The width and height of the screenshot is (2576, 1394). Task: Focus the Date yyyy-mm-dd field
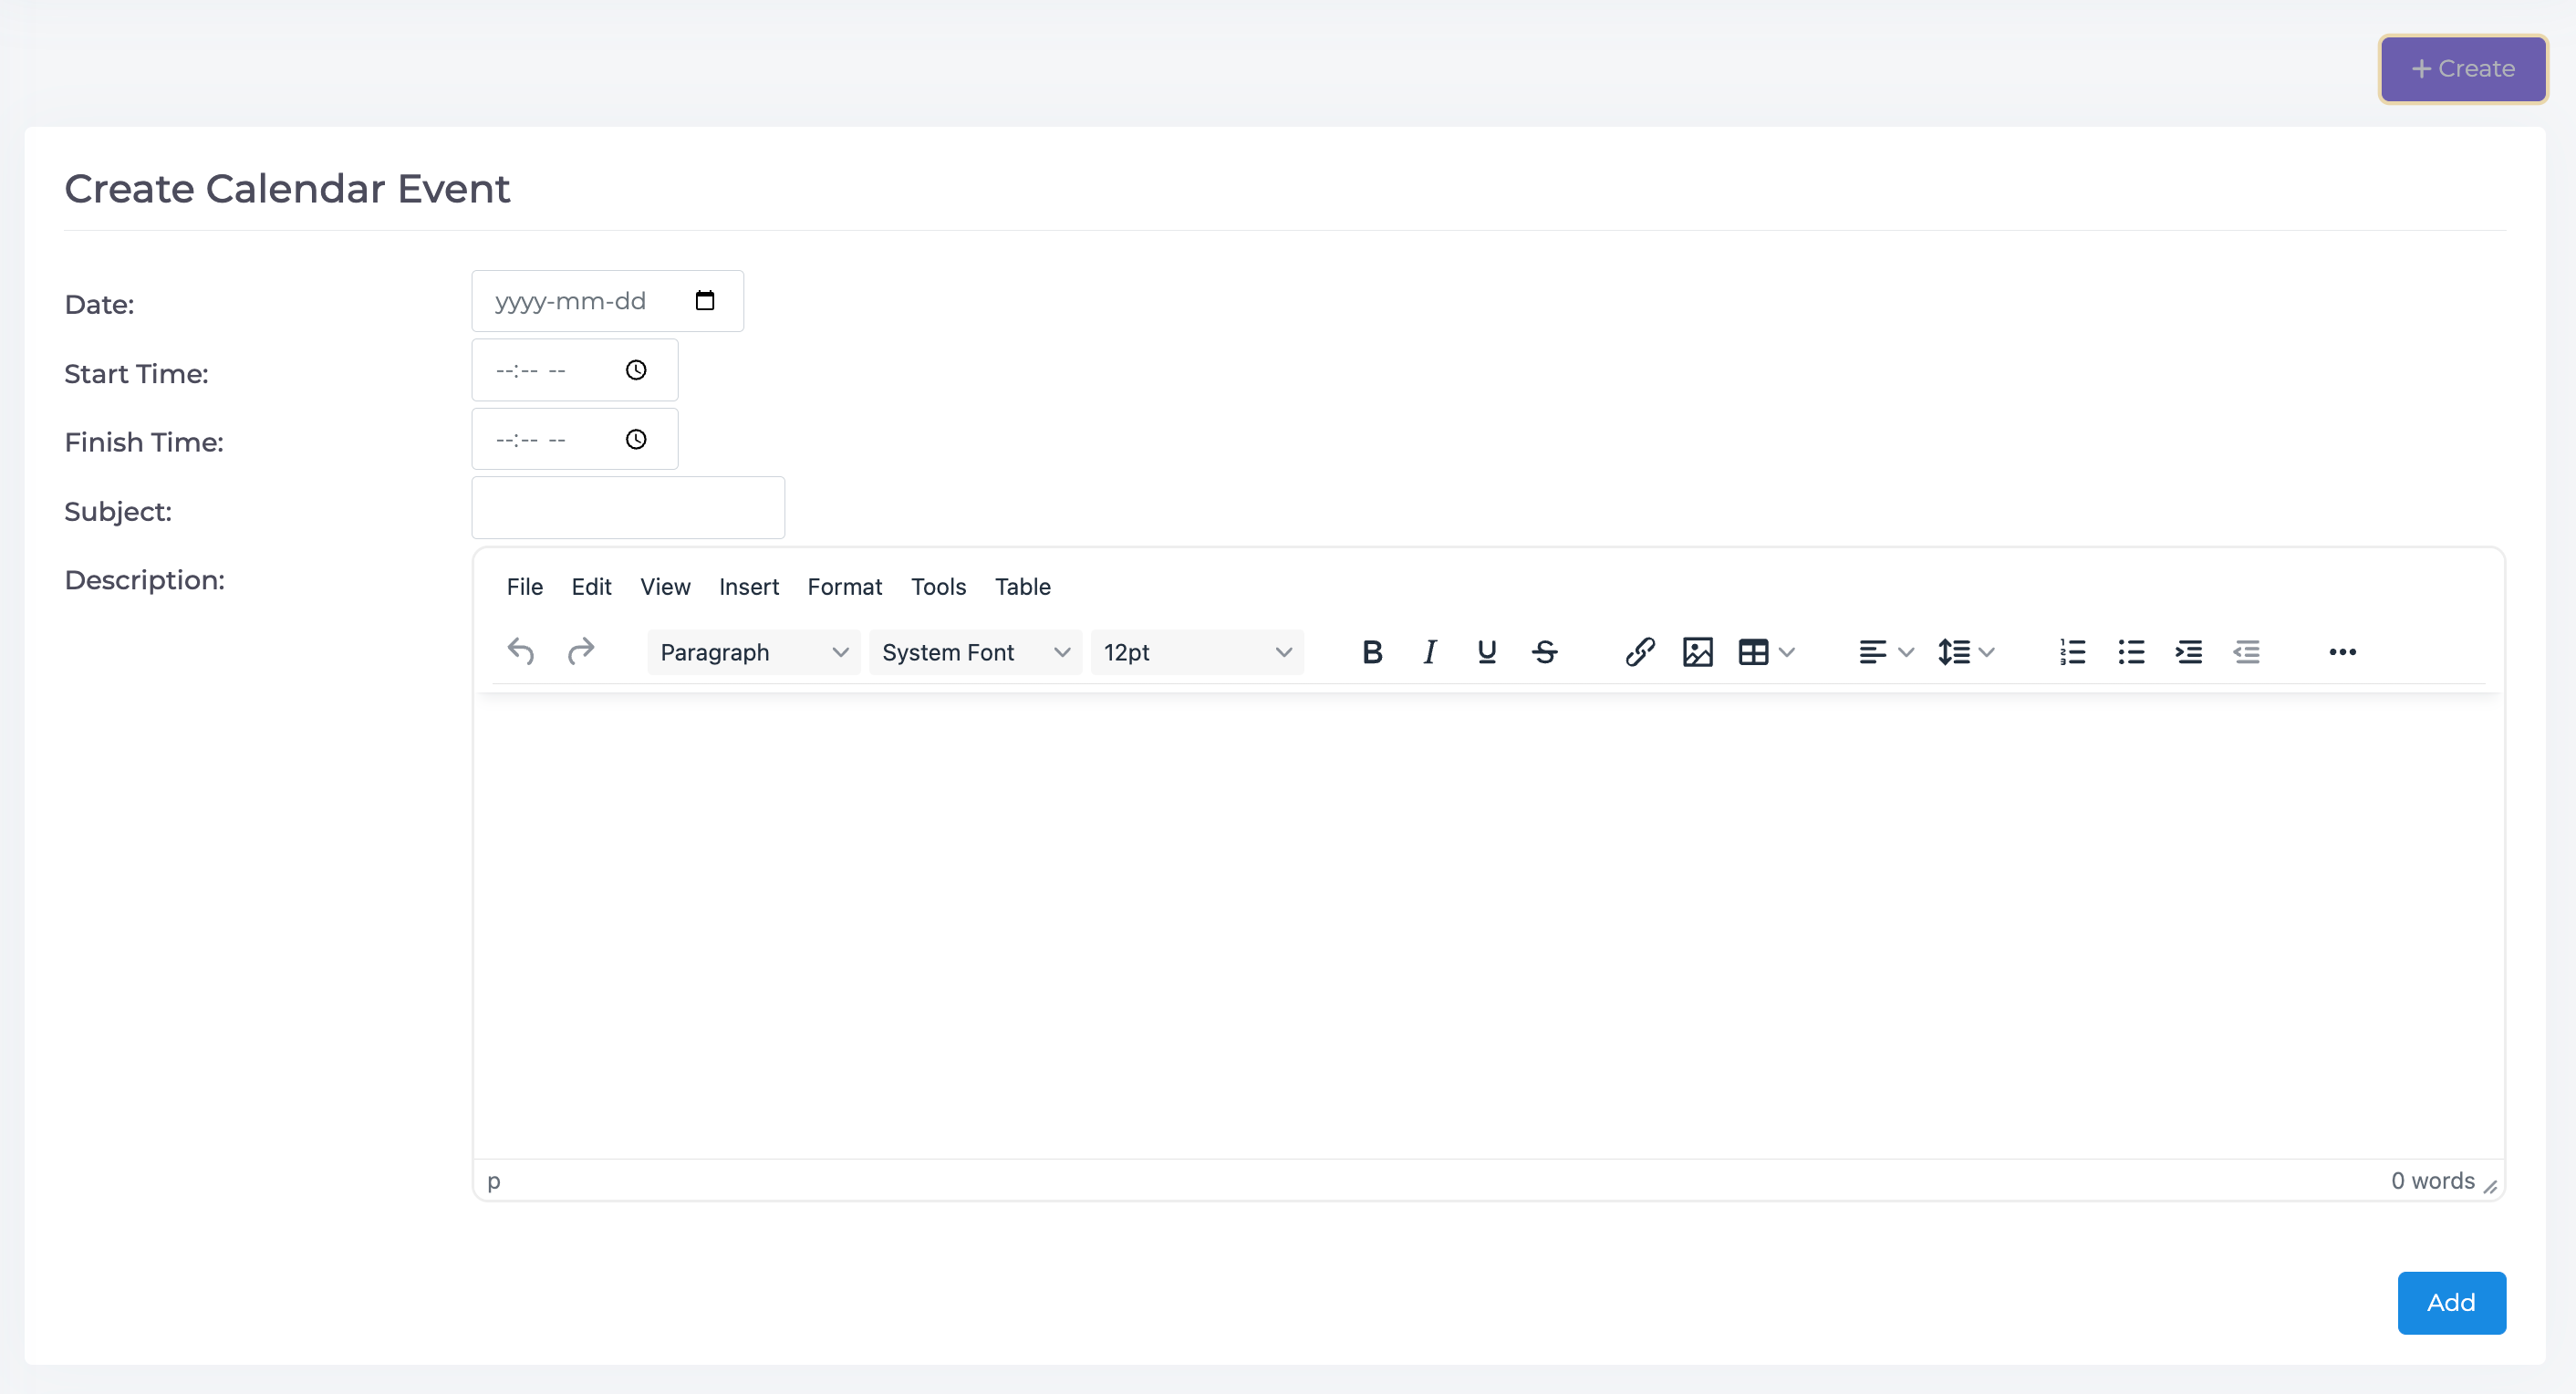(607, 301)
